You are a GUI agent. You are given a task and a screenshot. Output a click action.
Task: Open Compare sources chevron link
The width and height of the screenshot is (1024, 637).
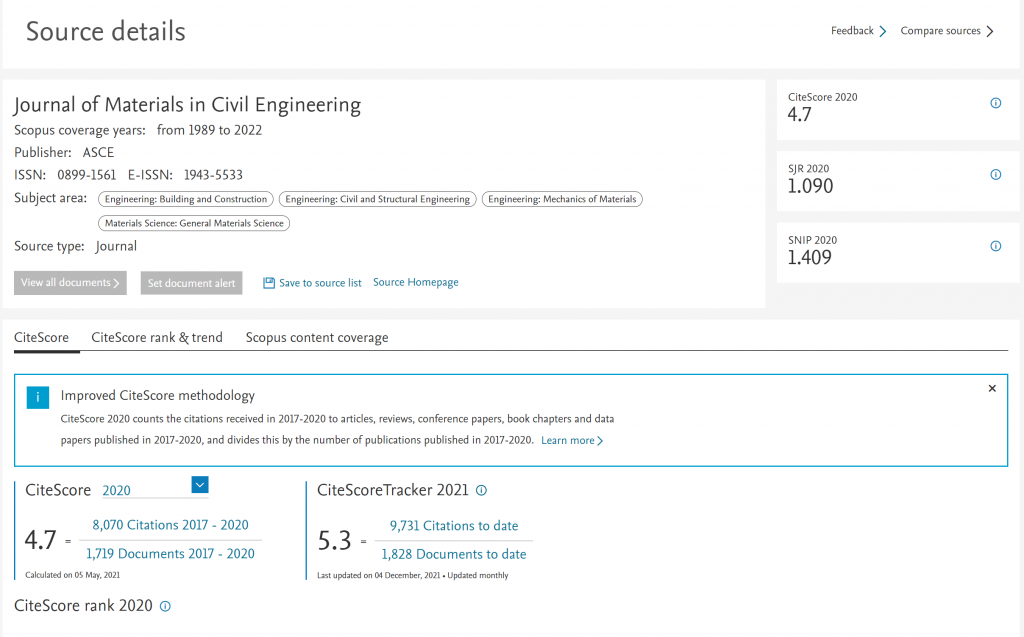(x=947, y=31)
